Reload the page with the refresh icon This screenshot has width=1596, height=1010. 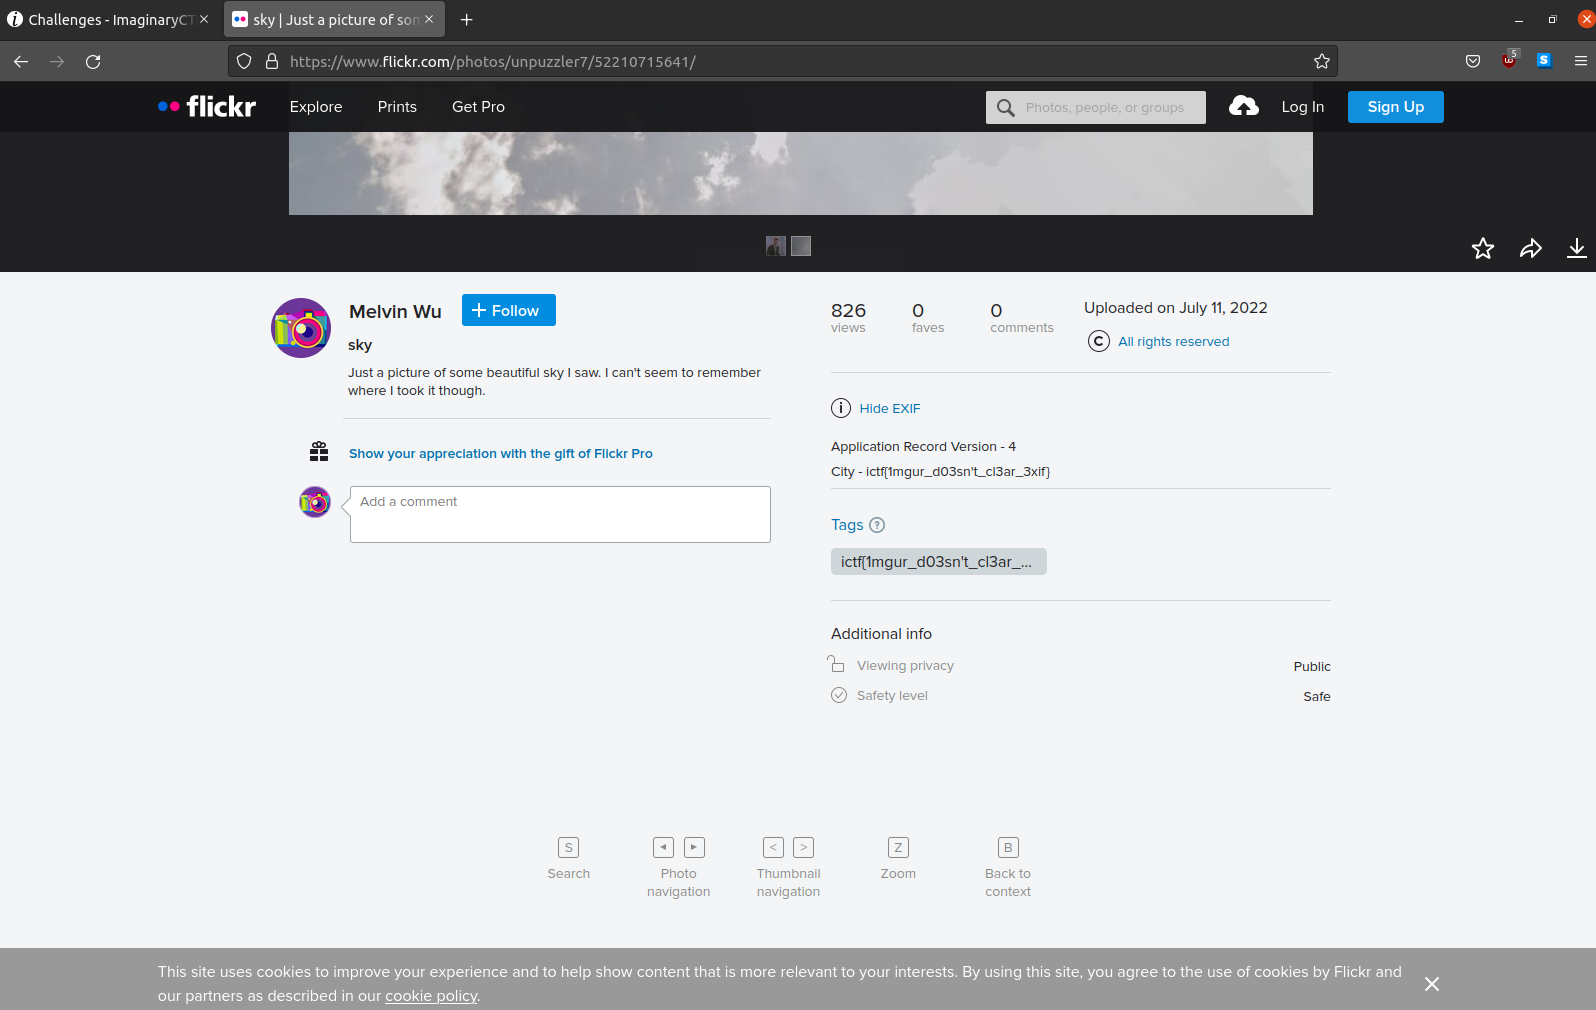coord(93,62)
